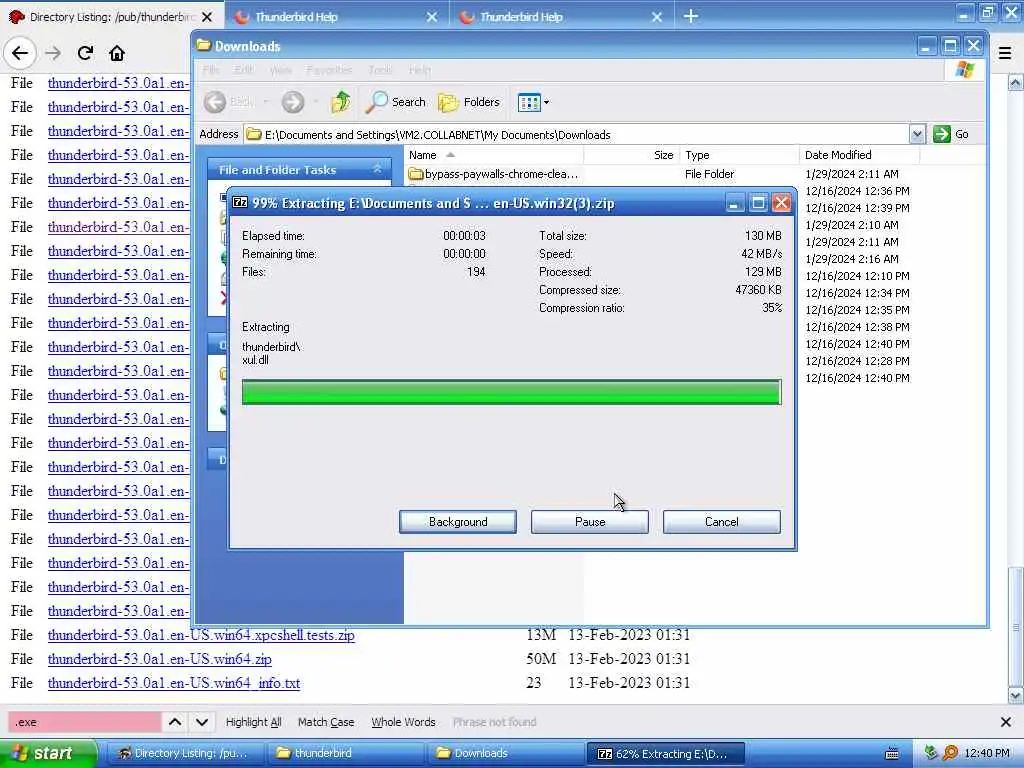This screenshot has height=768, width=1024.
Task: Reload the directory listing page
Action: tap(85, 53)
